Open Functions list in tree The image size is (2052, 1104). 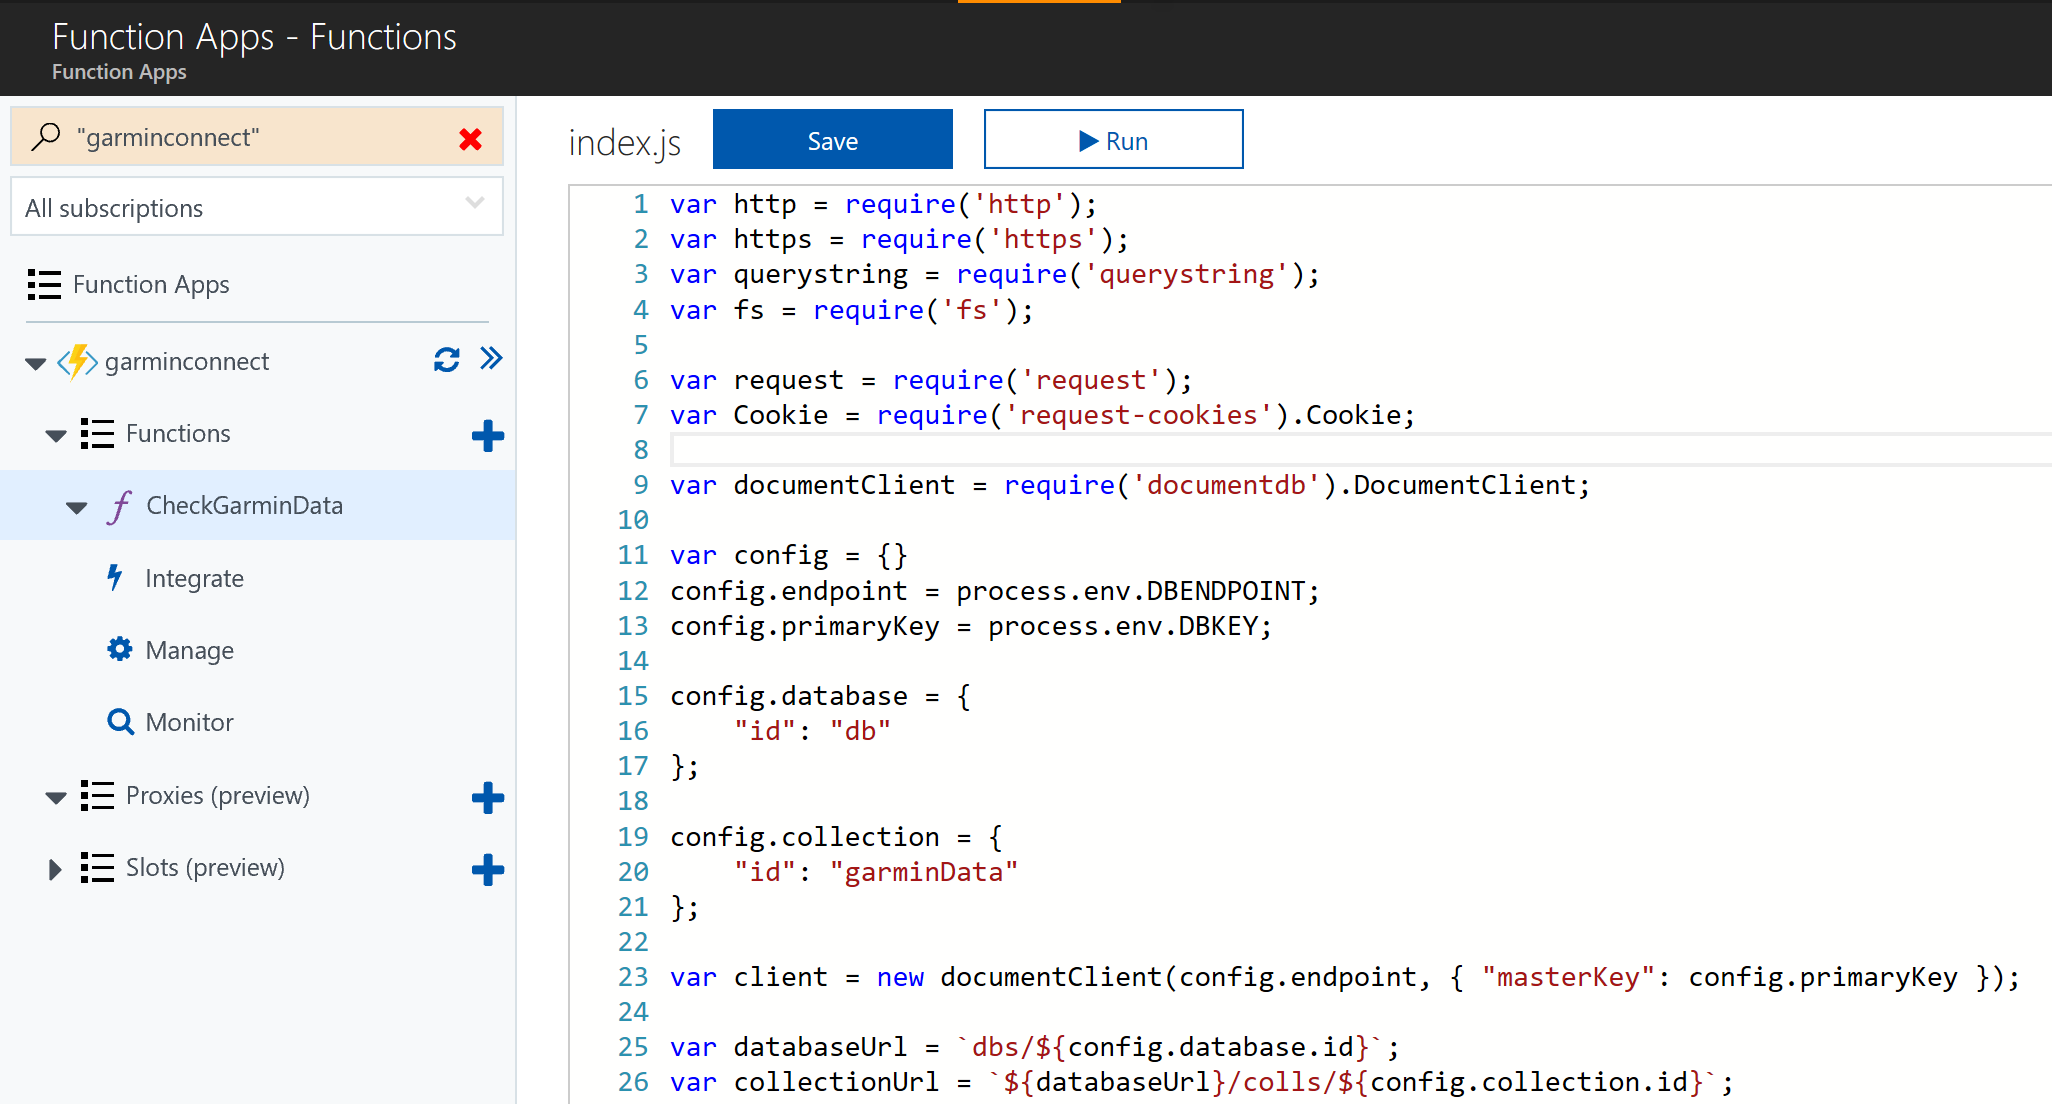[x=178, y=433]
